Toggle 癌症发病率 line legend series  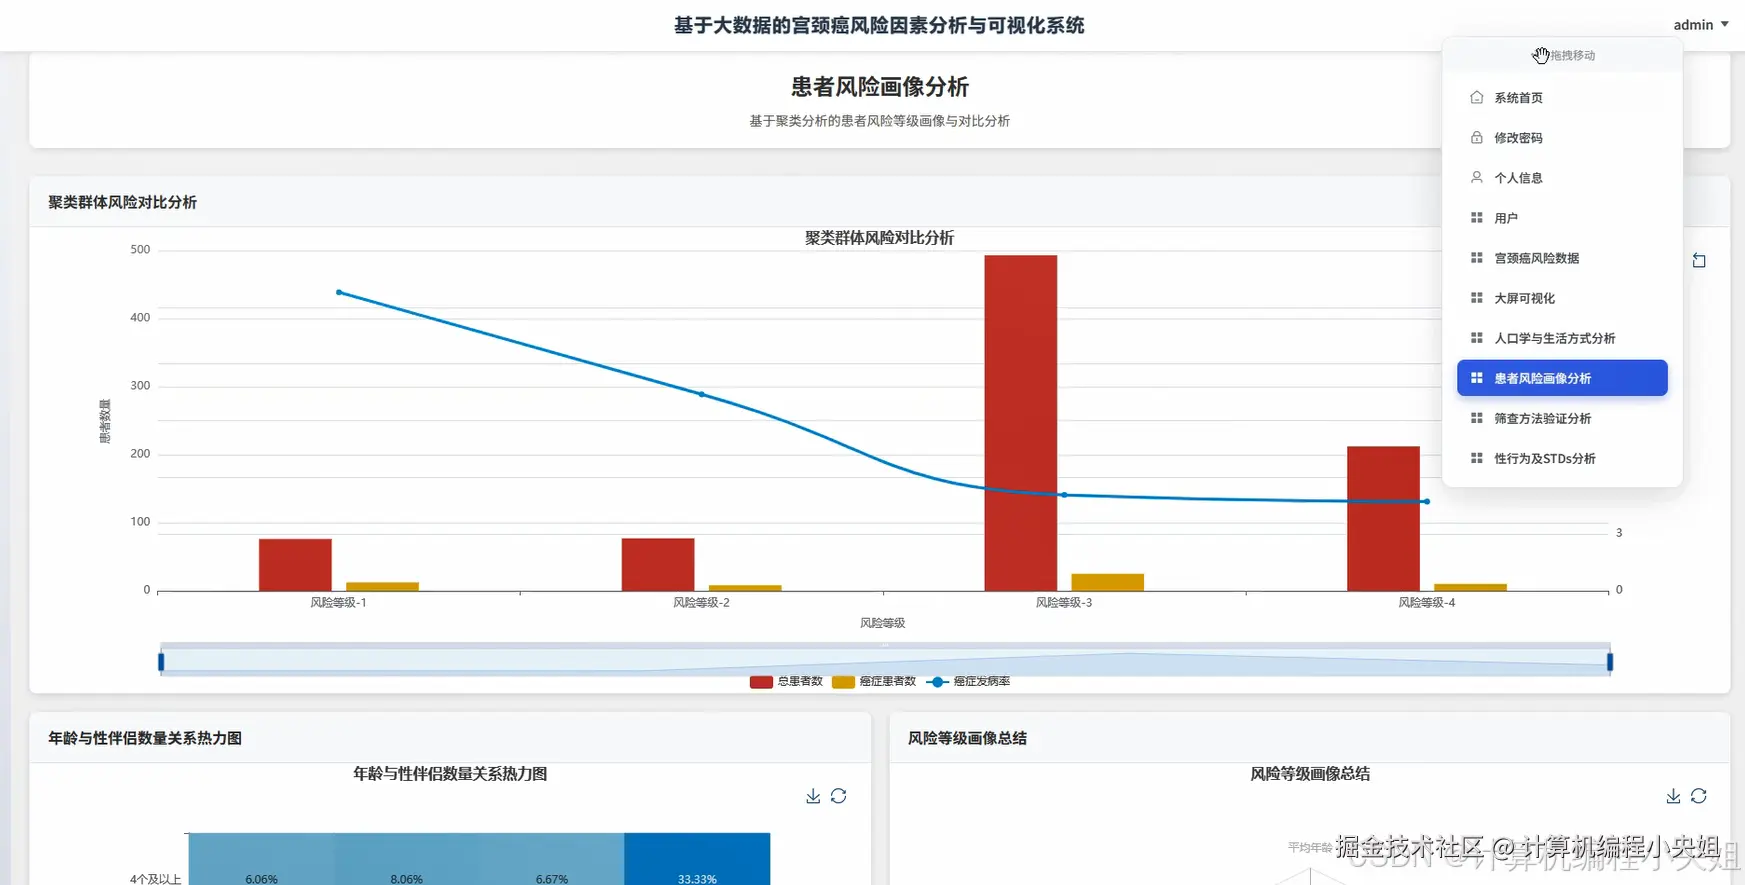(x=968, y=681)
